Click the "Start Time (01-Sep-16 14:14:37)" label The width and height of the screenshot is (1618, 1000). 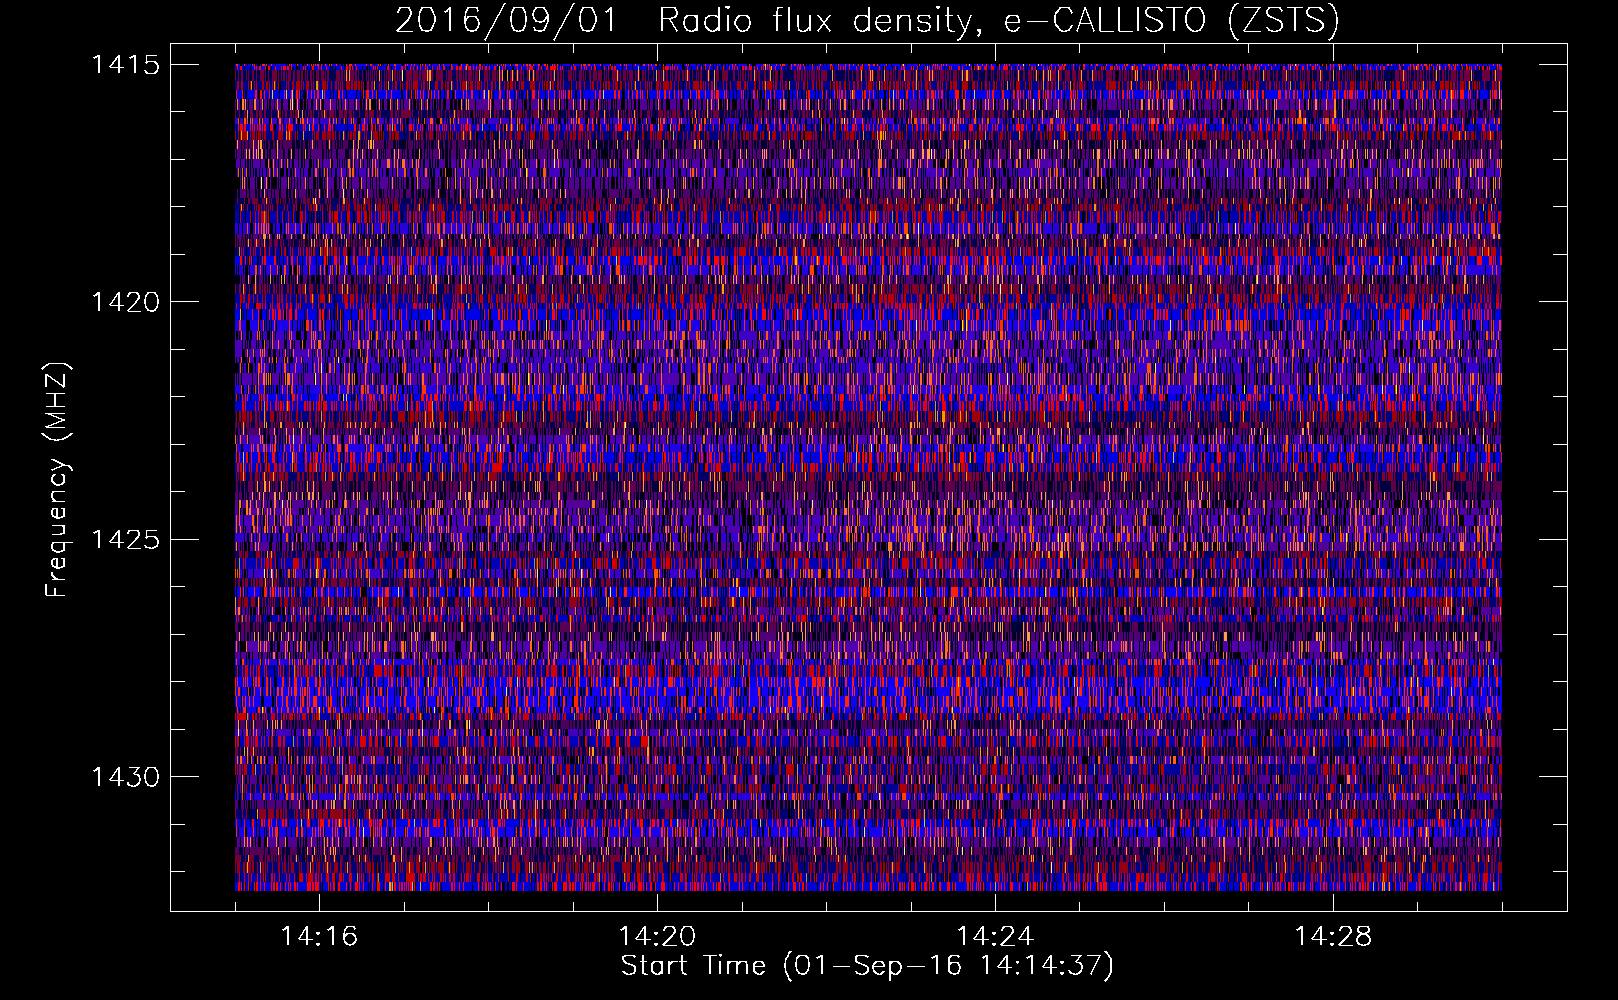(867, 966)
